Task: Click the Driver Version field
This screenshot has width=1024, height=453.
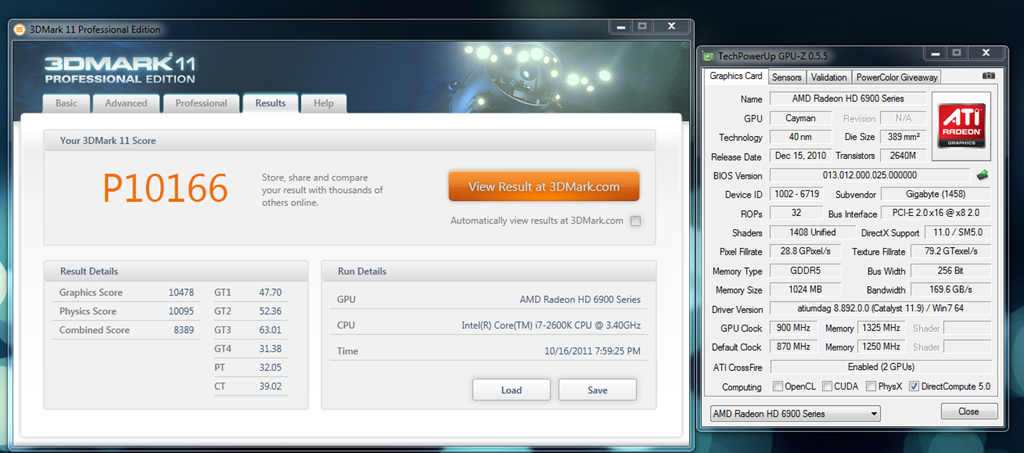Action: pos(880,308)
